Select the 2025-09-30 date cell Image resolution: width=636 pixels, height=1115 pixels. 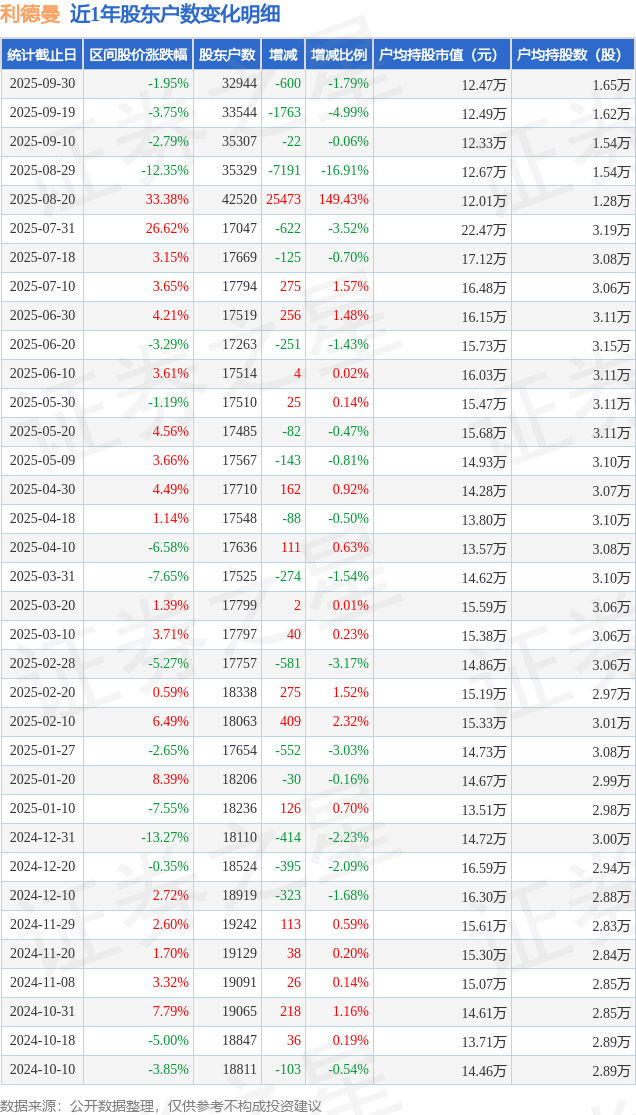(x=42, y=84)
